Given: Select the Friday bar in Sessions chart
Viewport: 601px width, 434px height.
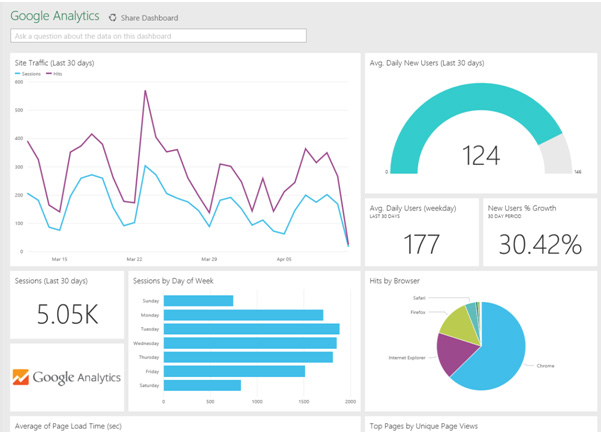Looking at the screenshot, I should click(x=234, y=371).
